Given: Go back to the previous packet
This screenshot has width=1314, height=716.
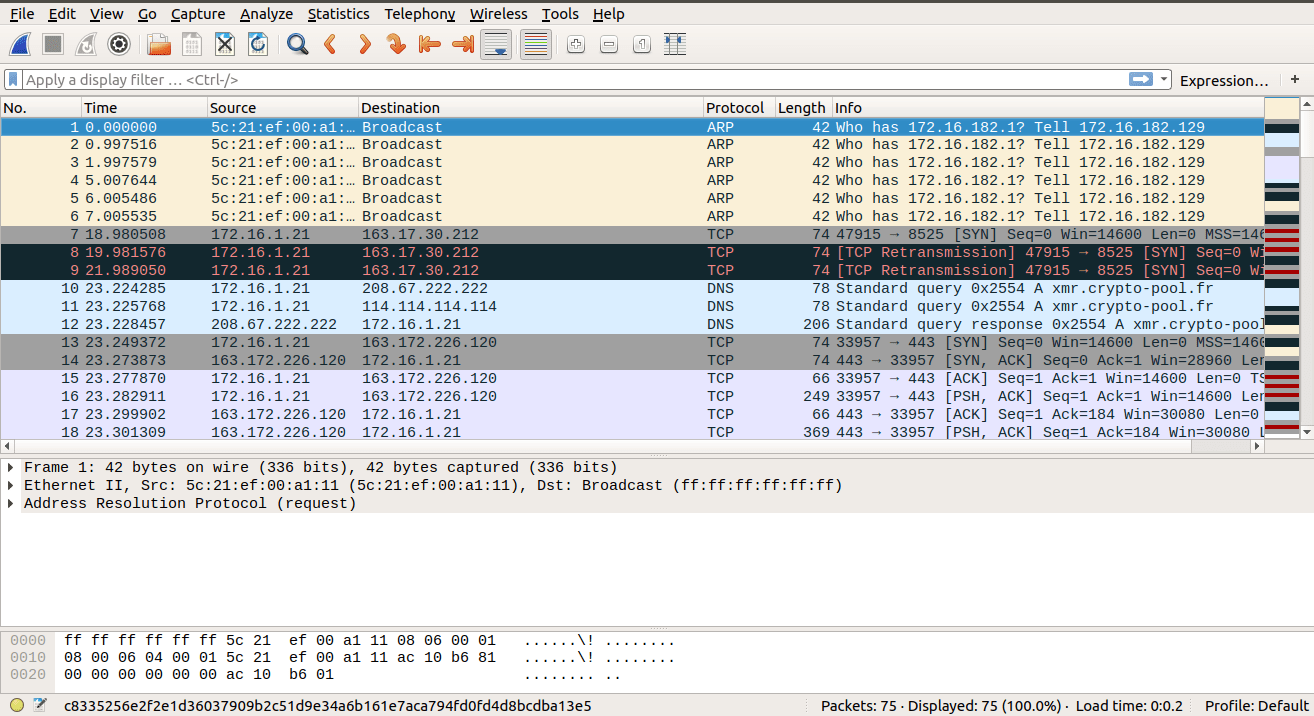Looking at the screenshot, I should 330,44.
